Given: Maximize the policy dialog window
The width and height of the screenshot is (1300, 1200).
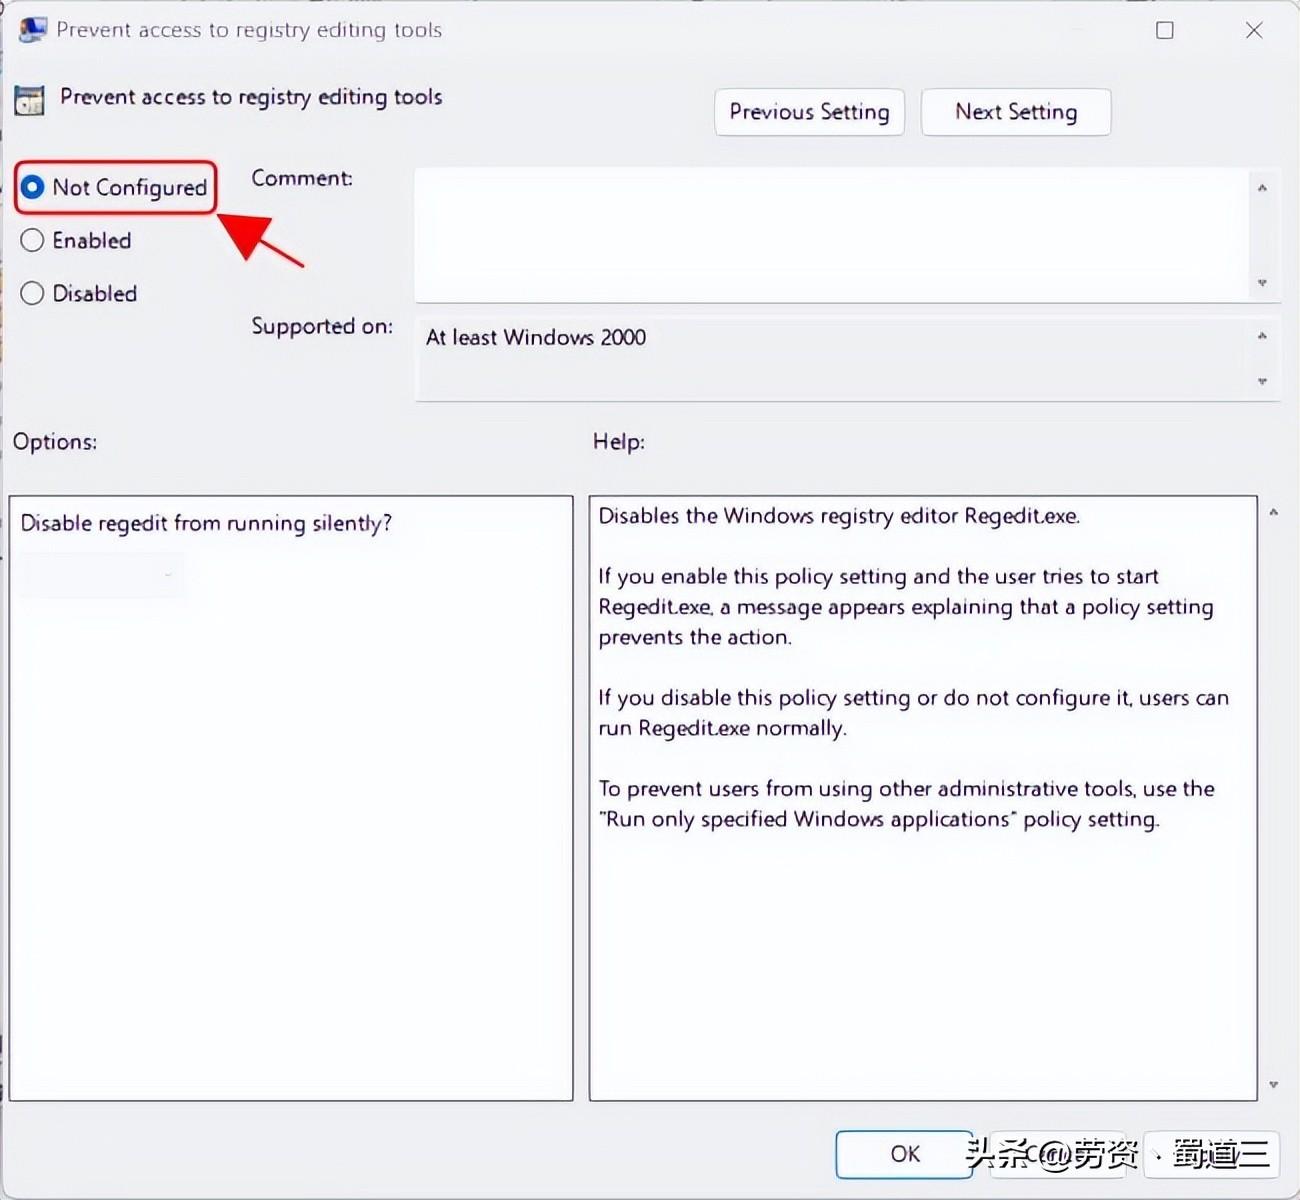Looking at the screenshot, I should point(1164,30).
